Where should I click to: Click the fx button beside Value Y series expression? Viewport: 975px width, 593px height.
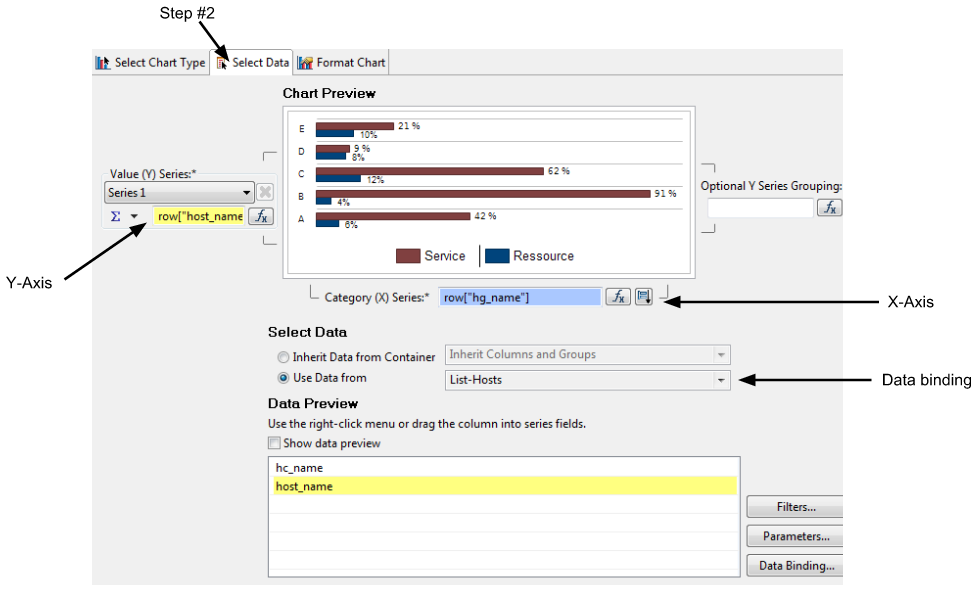(x=260, y=216)
